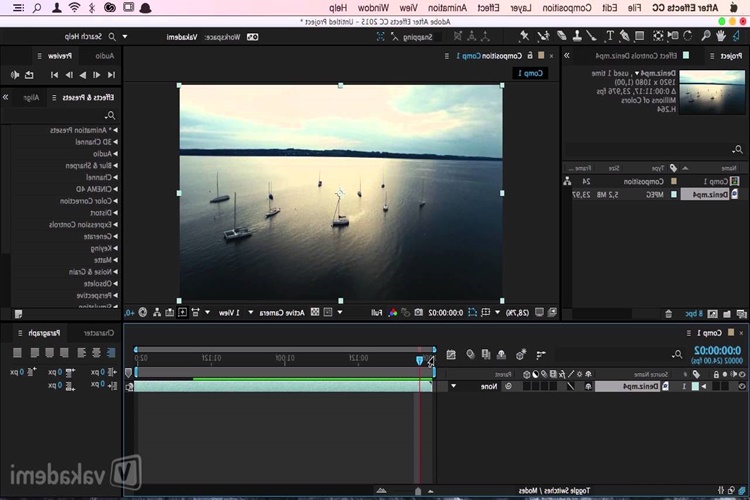Create a new folder in Project panel
Screen dimensions: 750x500
[x=727, y=314]
